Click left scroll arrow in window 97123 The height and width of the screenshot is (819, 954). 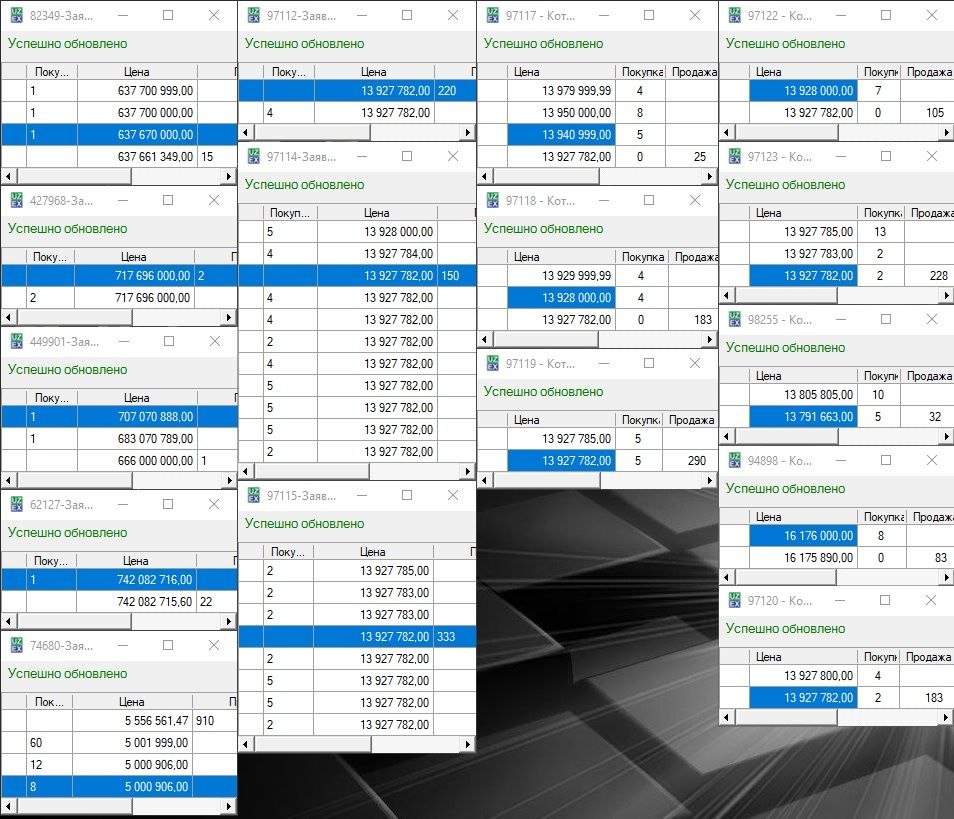(726, 296)
